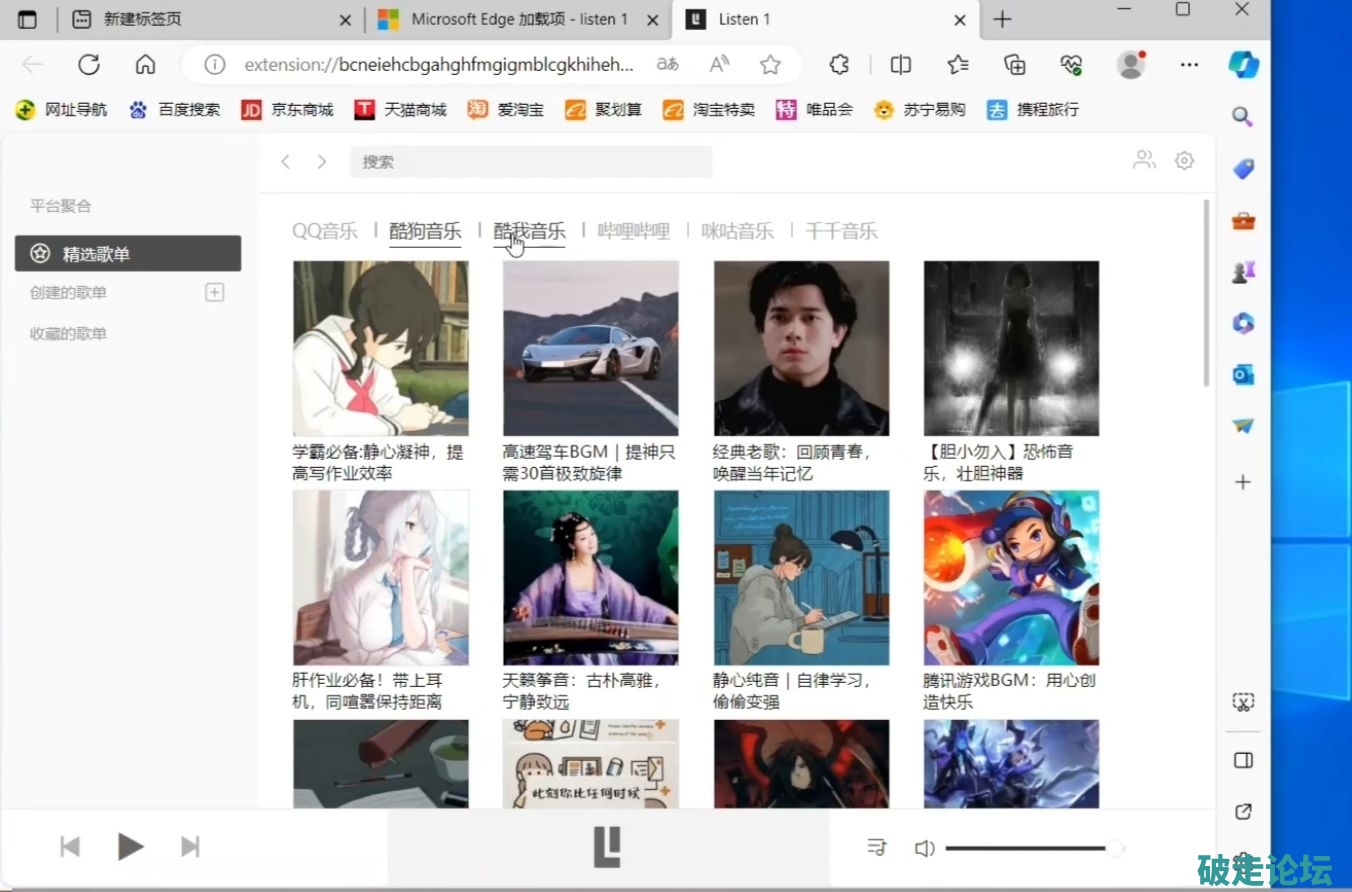Open 收藏的歌单 in the sidebar
Image resolution: width=1352 pixels, height=892 pixels.
click(68, 334)
